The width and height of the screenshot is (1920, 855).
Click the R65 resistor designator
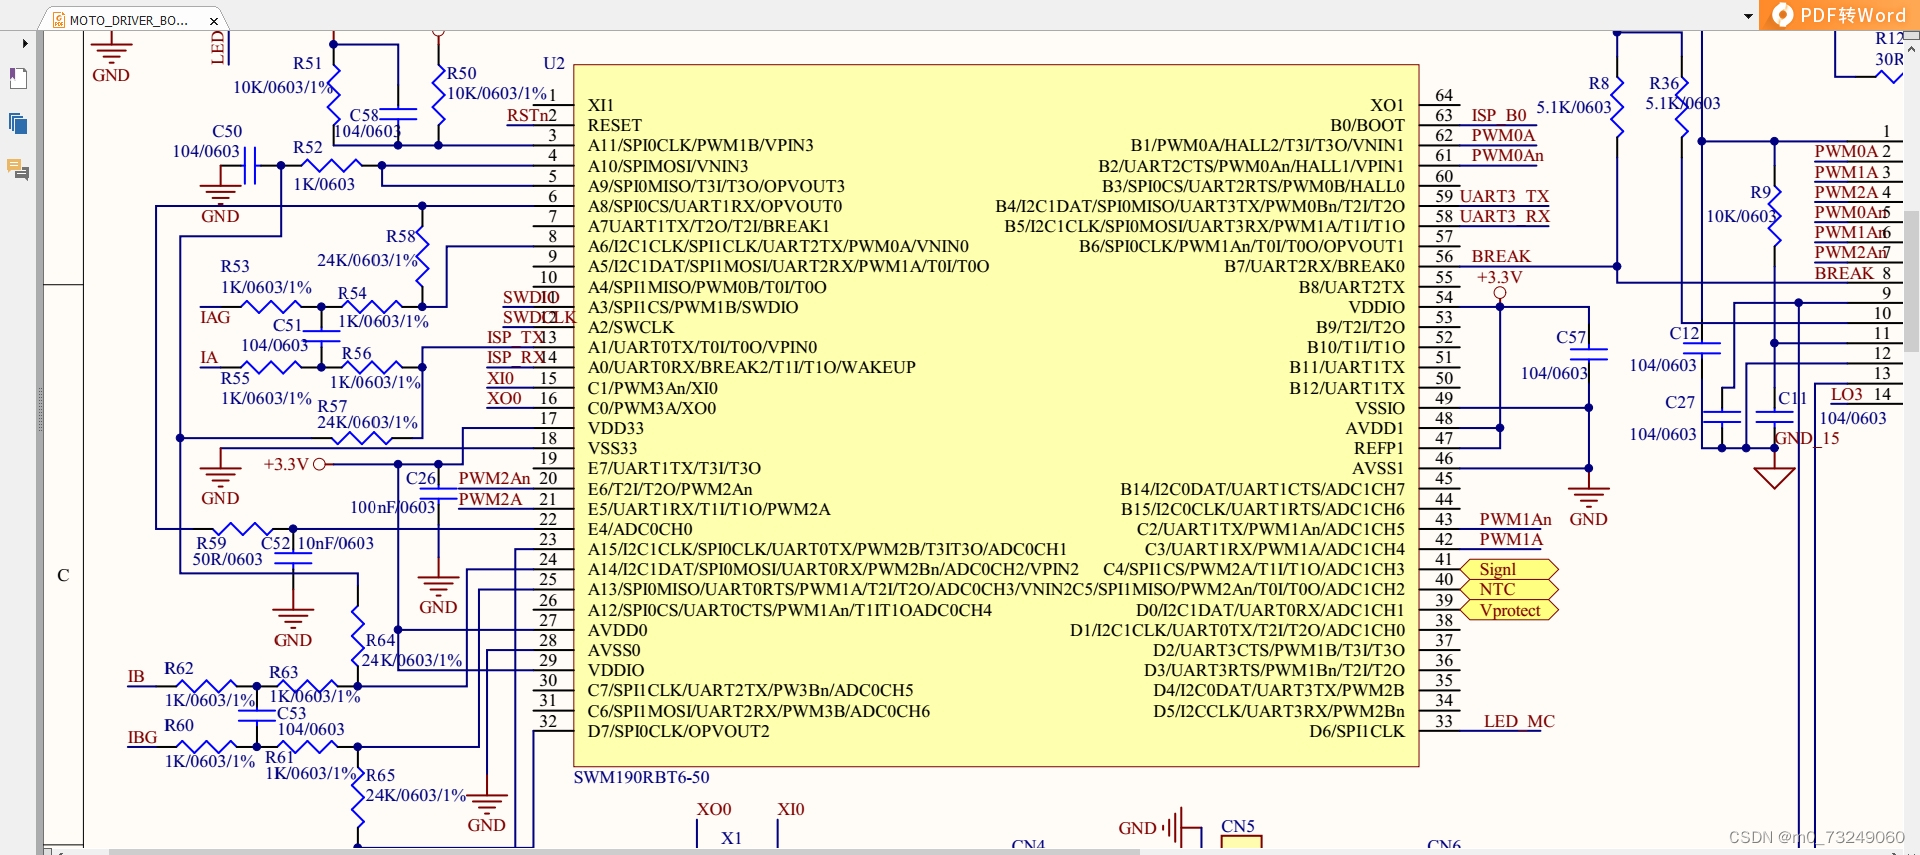[380, 775]
